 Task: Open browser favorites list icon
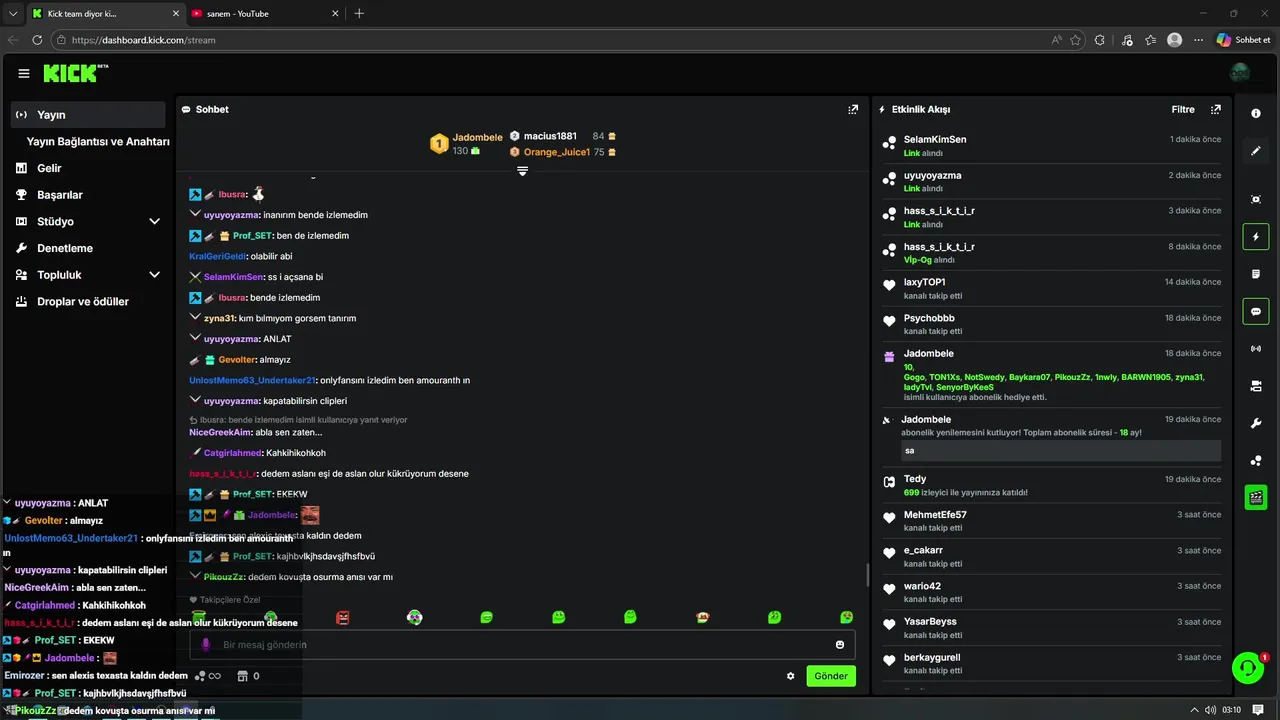tap(1151, 40)
